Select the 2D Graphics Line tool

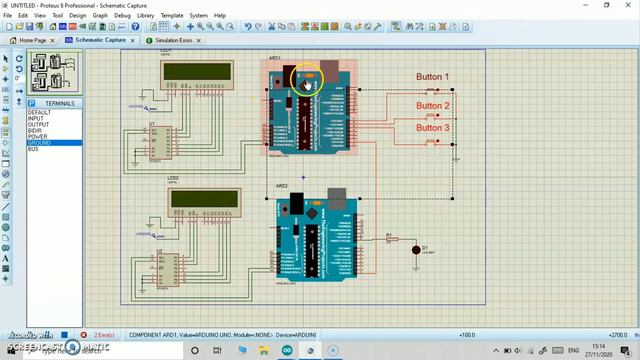click(x=6, y=207)
